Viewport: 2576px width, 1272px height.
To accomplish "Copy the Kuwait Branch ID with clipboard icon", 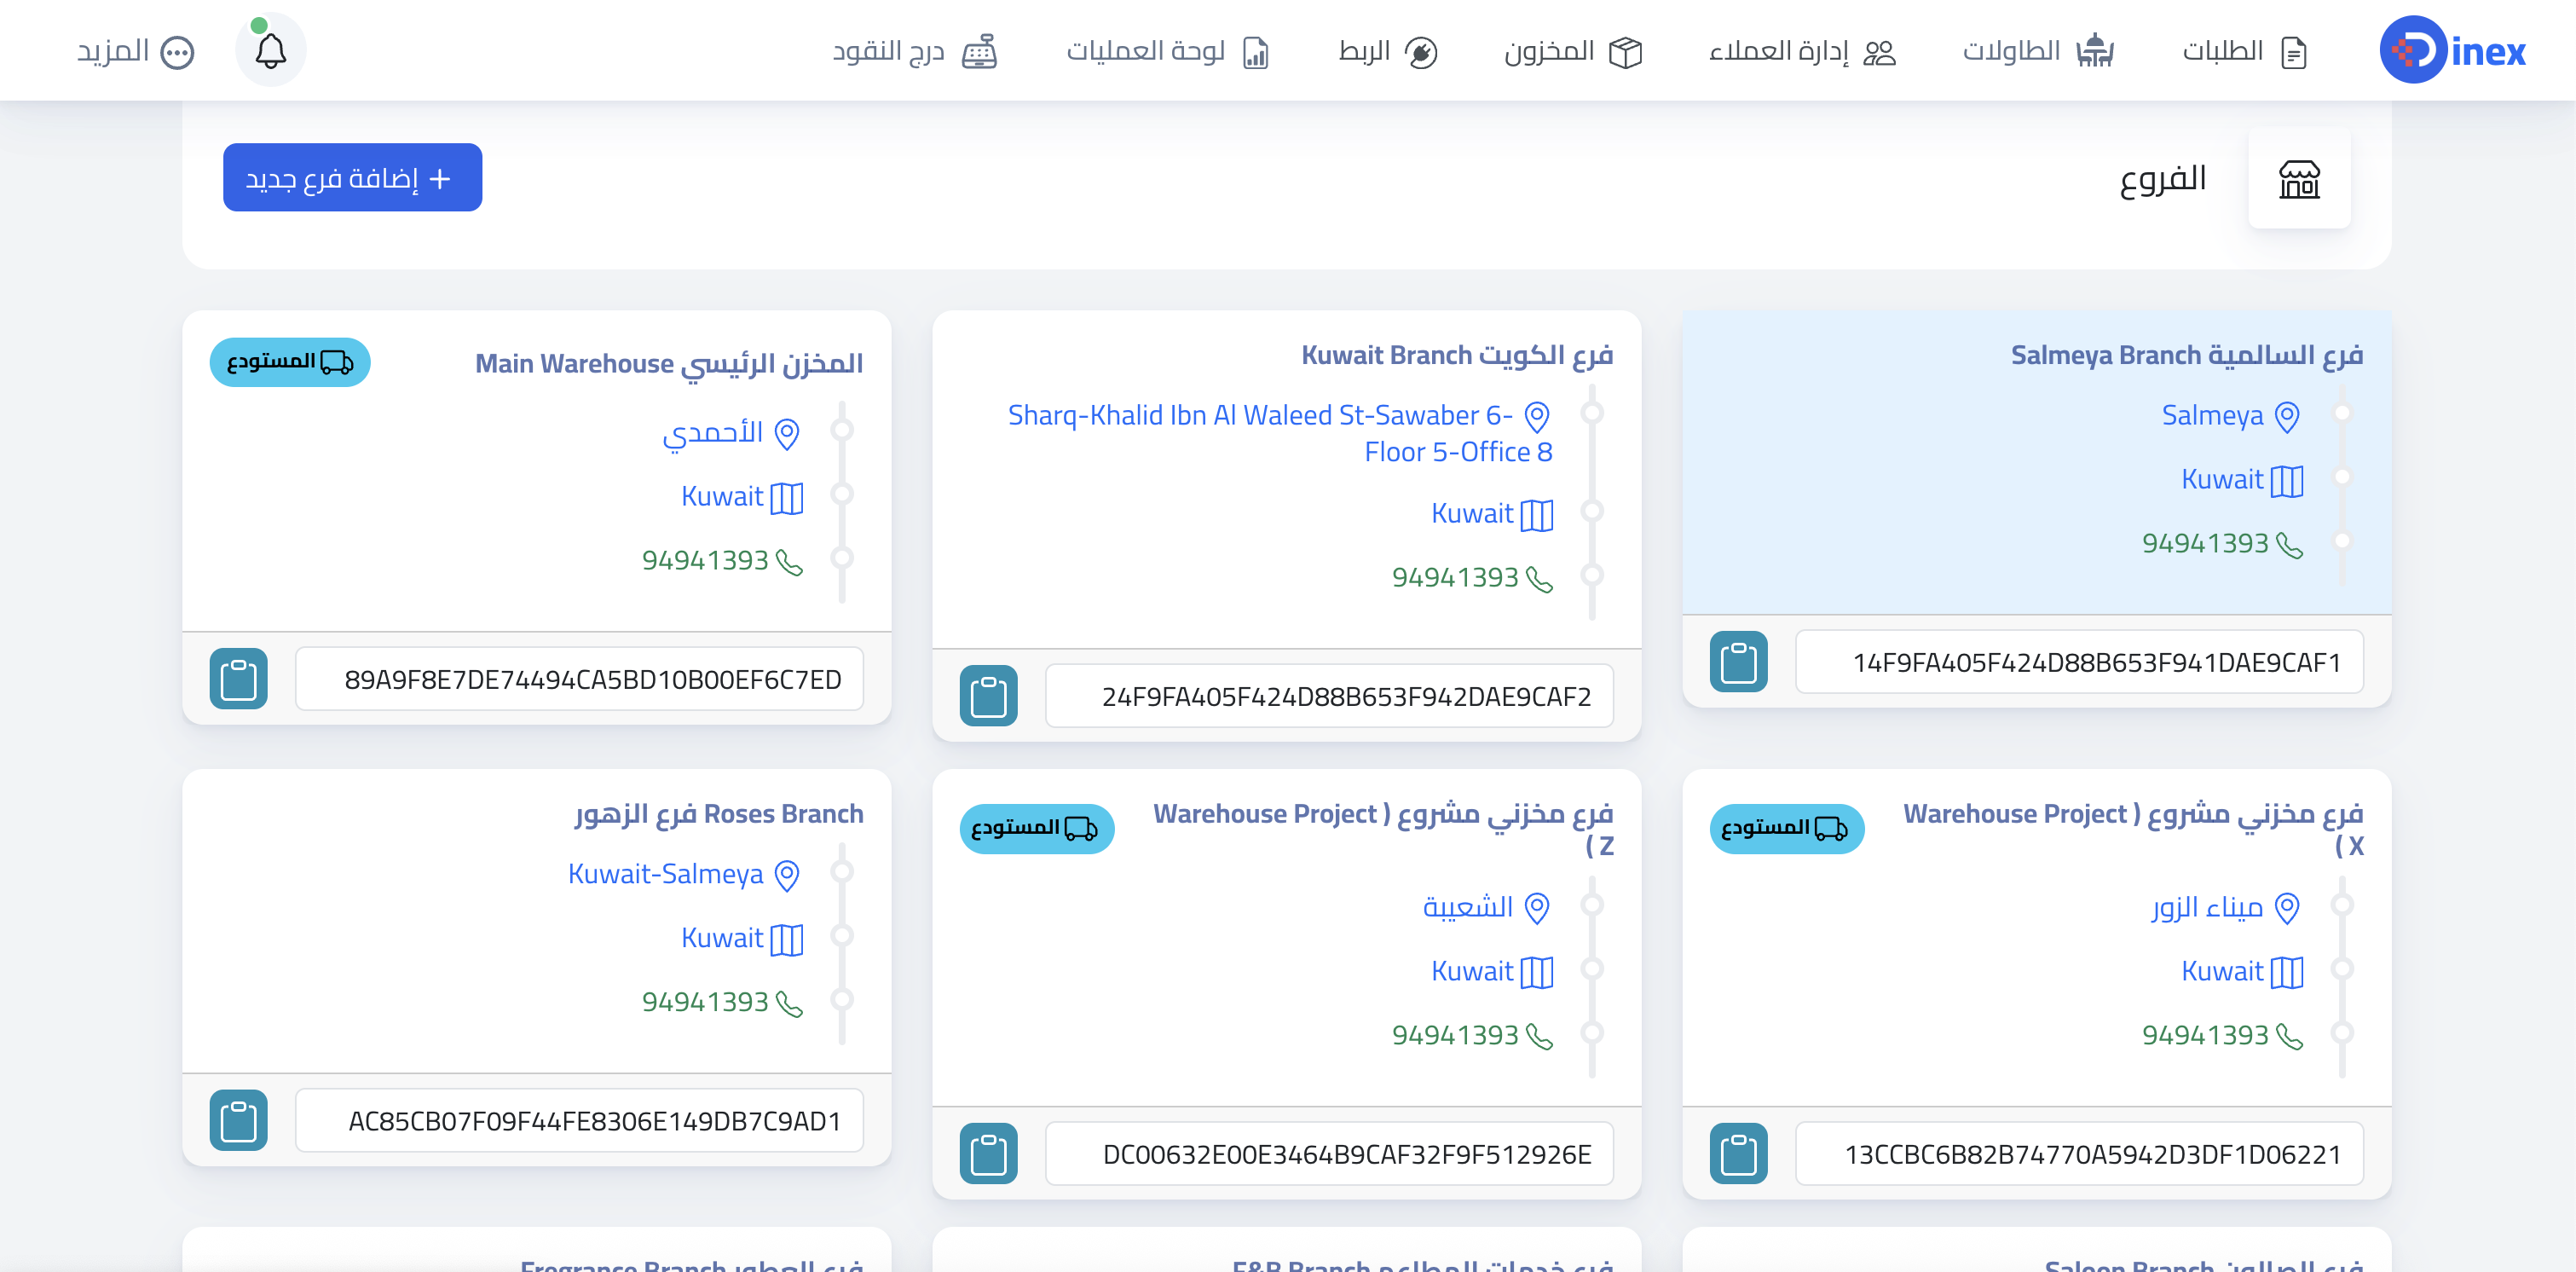I will tap(988, 695).
